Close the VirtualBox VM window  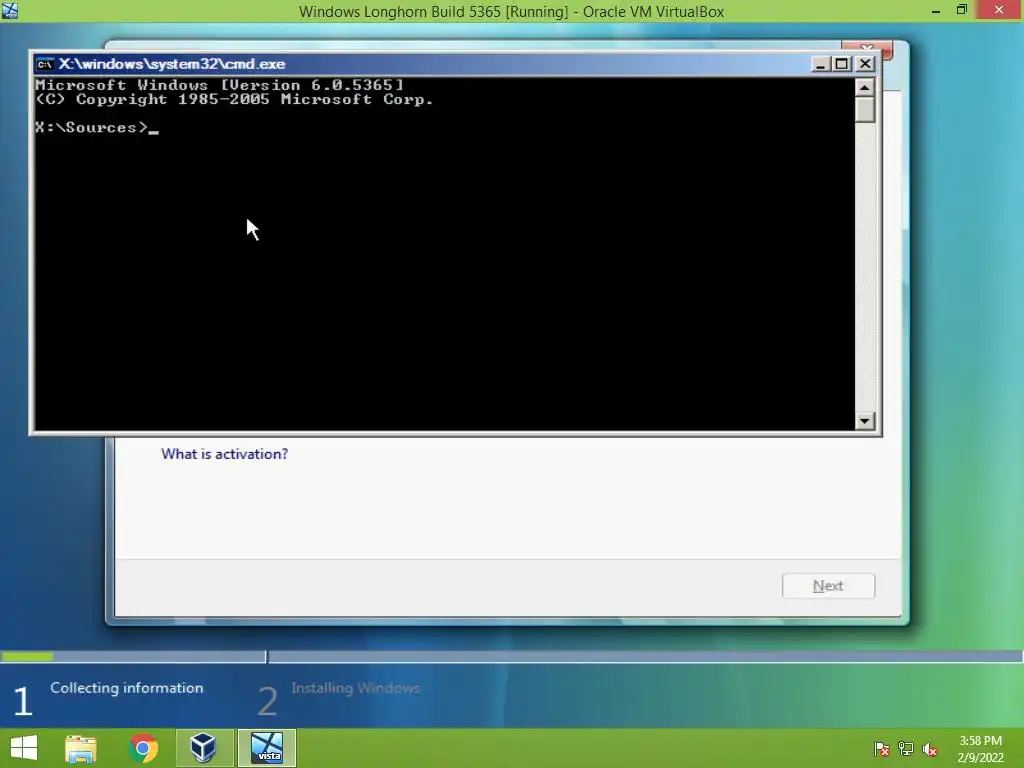point(999,10)
